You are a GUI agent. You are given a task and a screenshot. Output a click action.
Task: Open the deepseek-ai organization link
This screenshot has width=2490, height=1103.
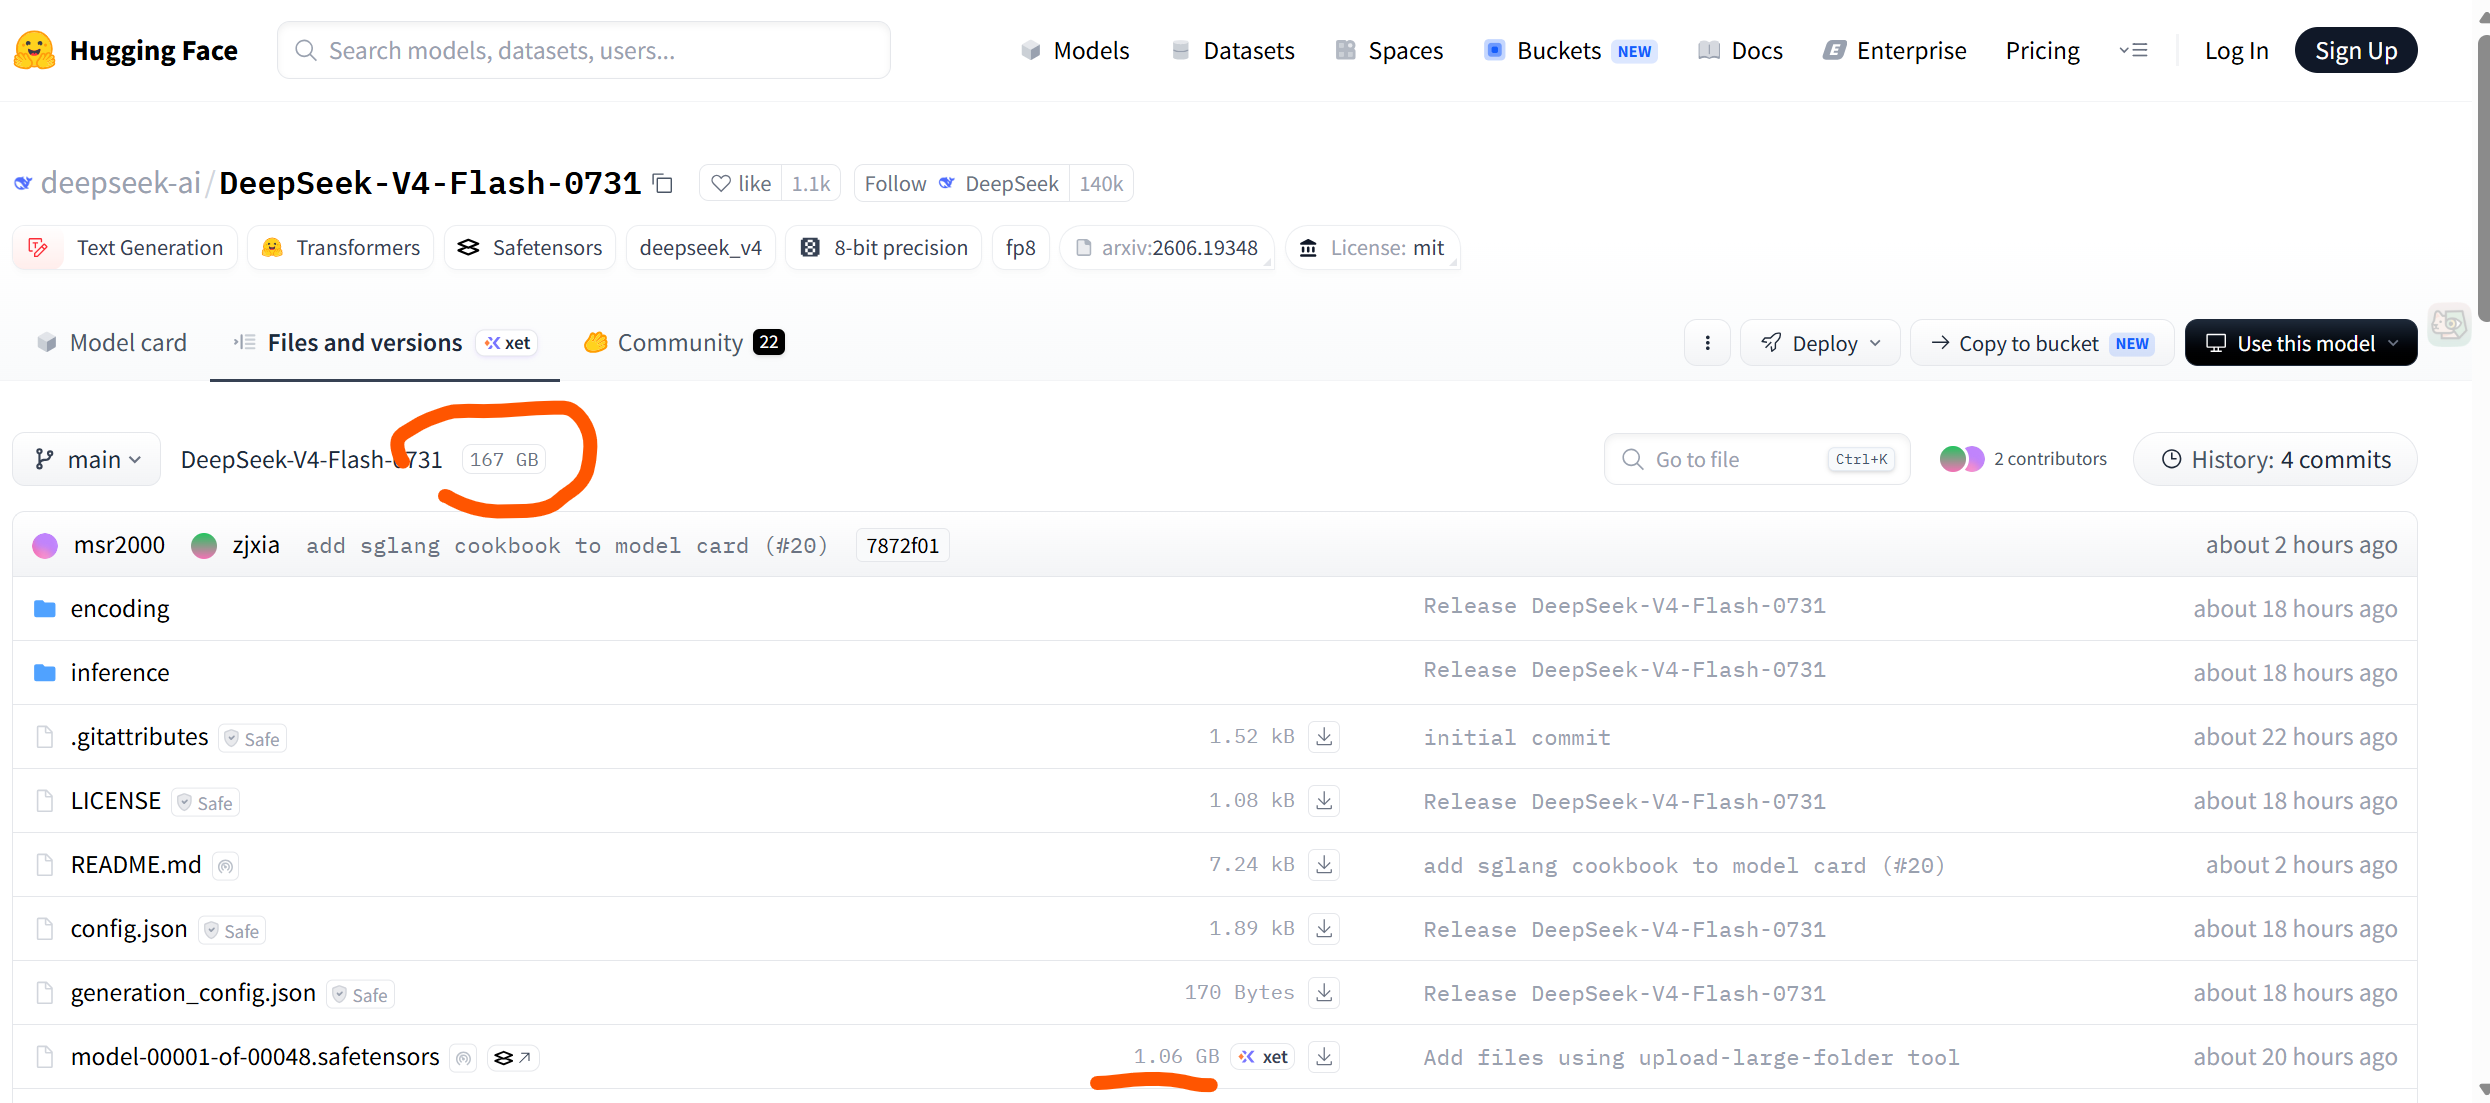tap(120, 183)
